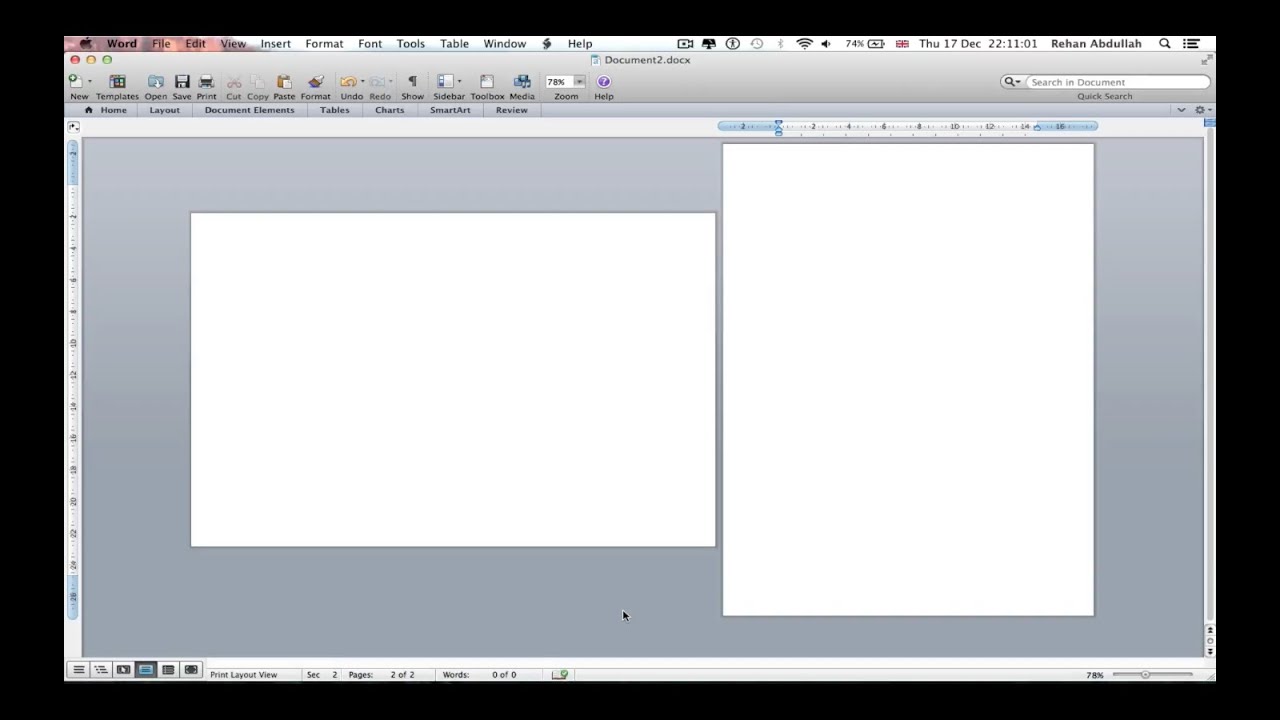1280x720 pixels.
Task: Click the Undo arrow icon
Action: 347,81
